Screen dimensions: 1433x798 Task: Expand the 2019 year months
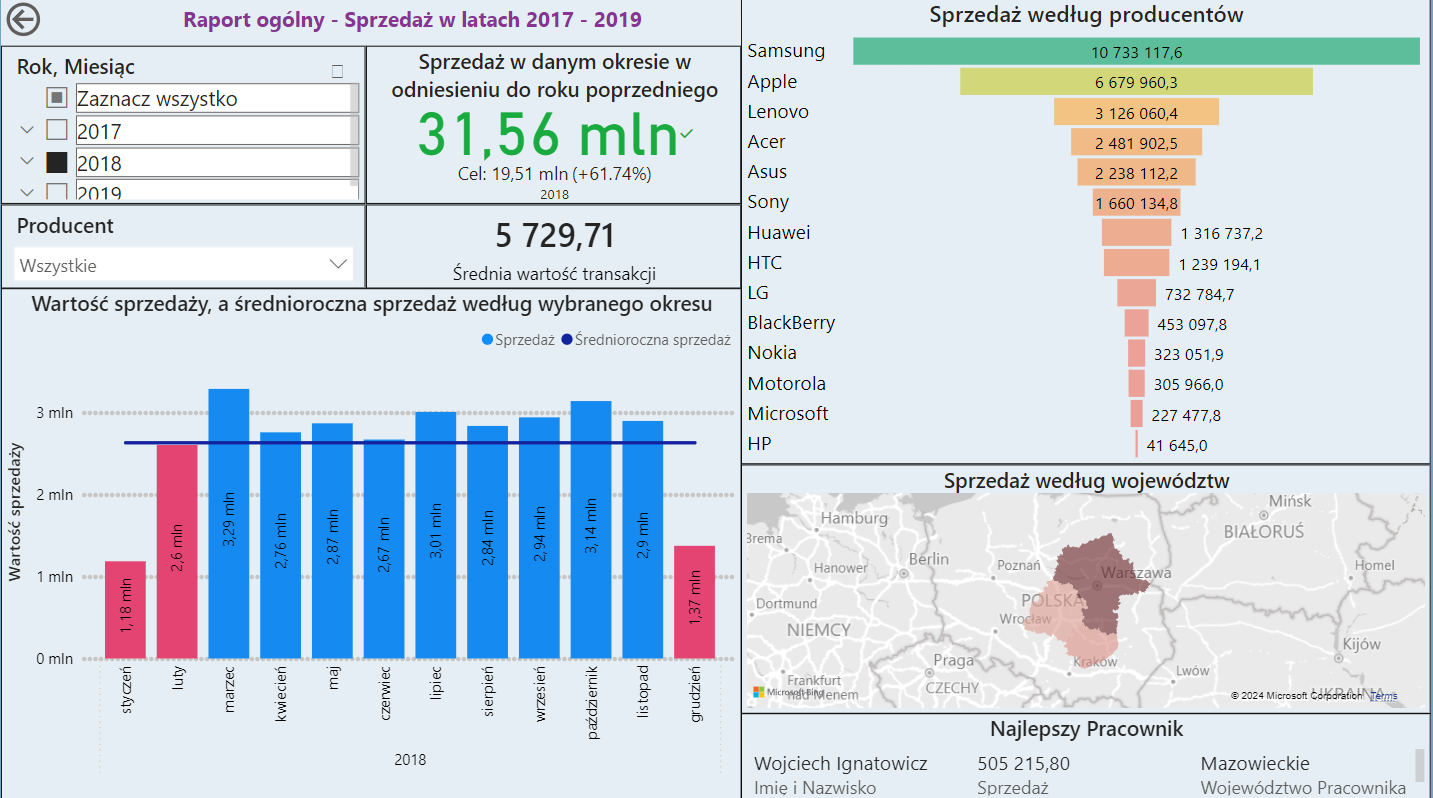coord(27,191)
